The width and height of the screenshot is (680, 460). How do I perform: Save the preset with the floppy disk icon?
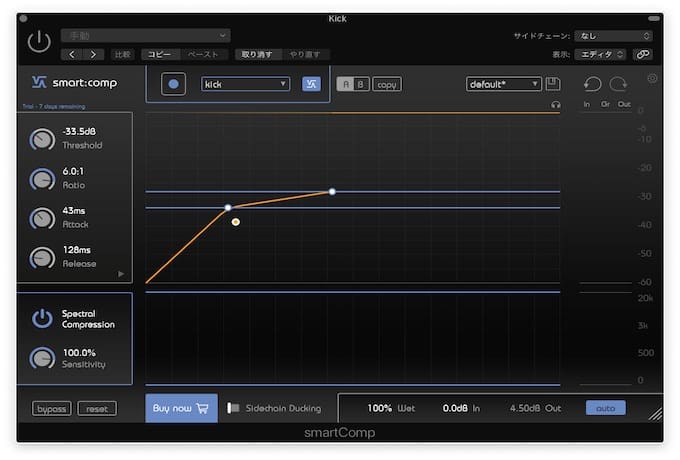click(x=554, y=84)
